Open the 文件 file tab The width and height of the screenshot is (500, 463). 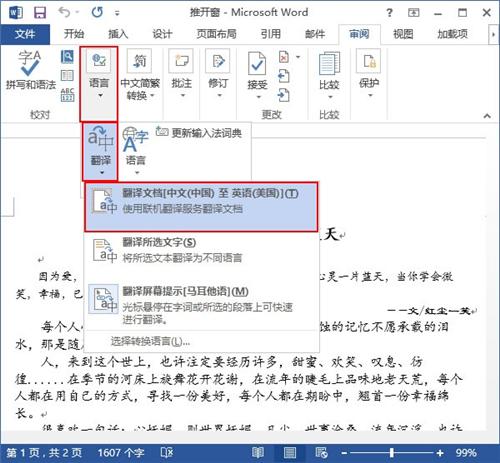pos(25,34)
